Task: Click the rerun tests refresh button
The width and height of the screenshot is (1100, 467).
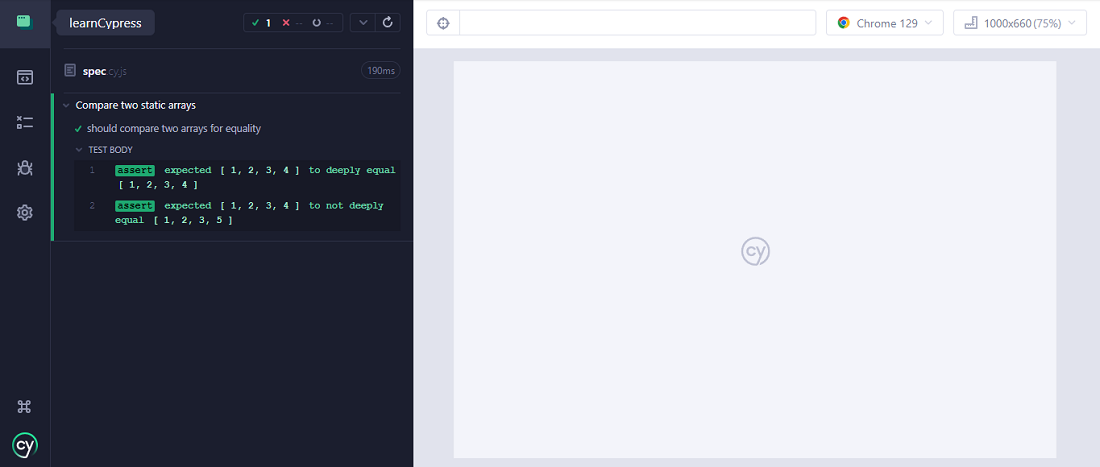Action: click(x=388, y=22)
